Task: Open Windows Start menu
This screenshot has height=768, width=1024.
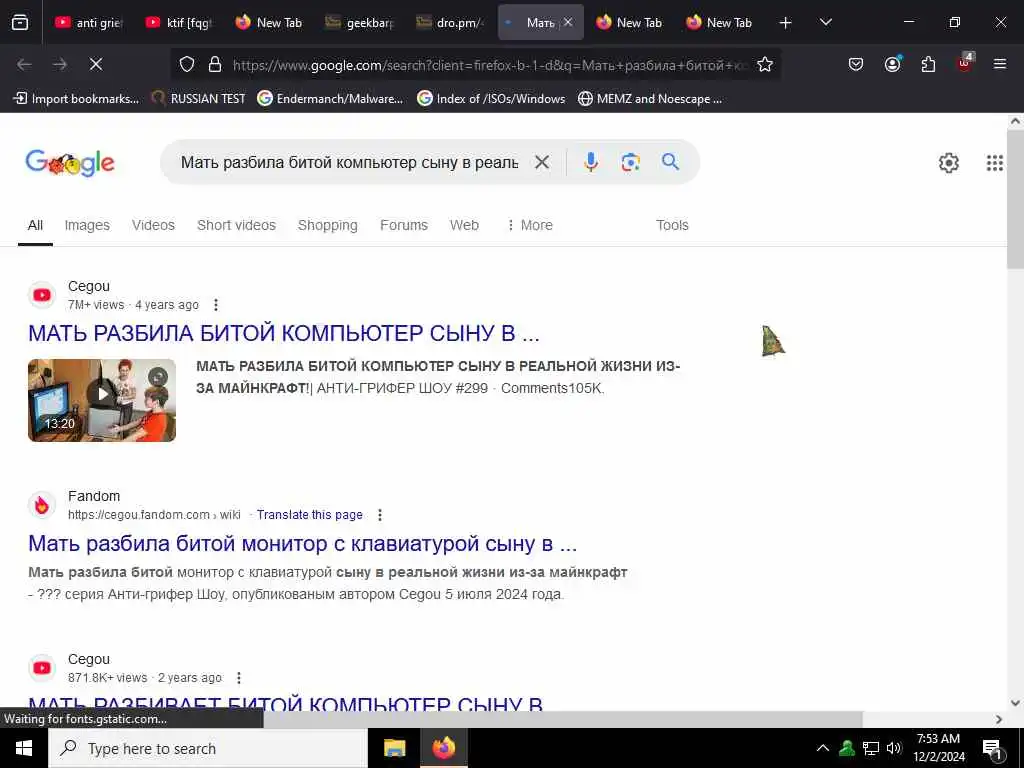Action: tap(24, 748)
